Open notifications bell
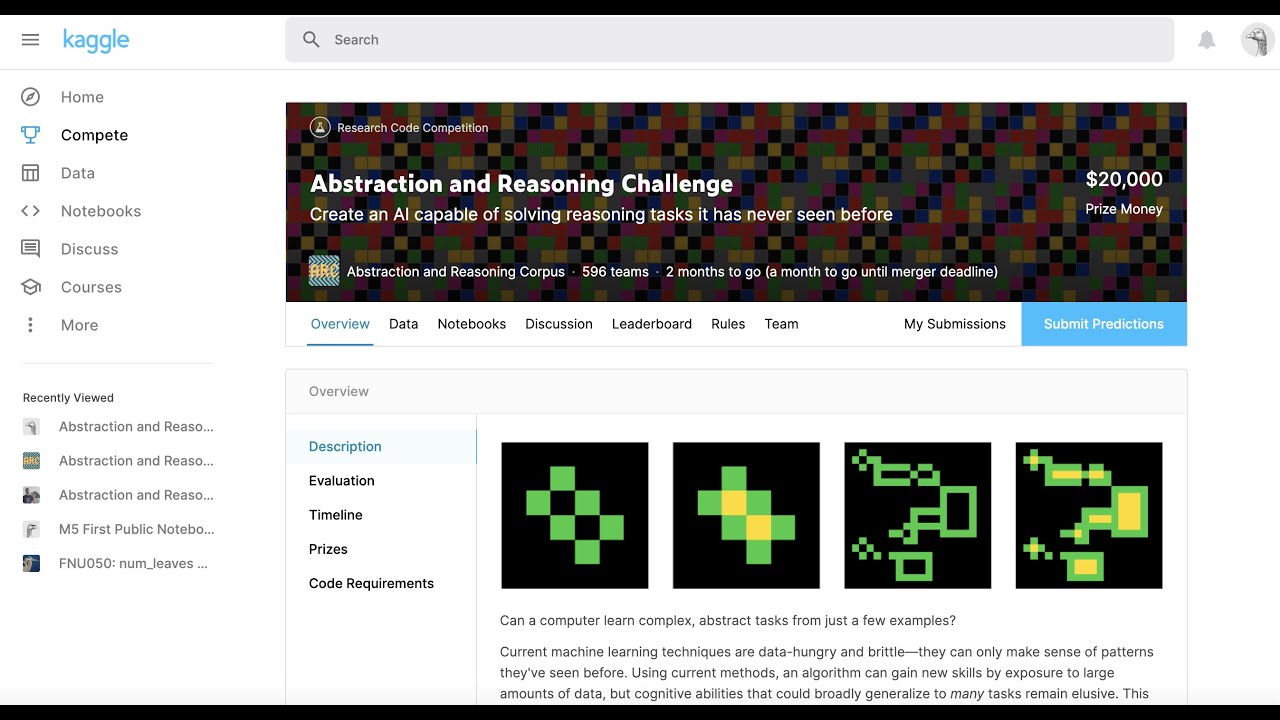The height and width of the screenshot is (720, 1280). pyautogui.click(x=1207, y=40)
